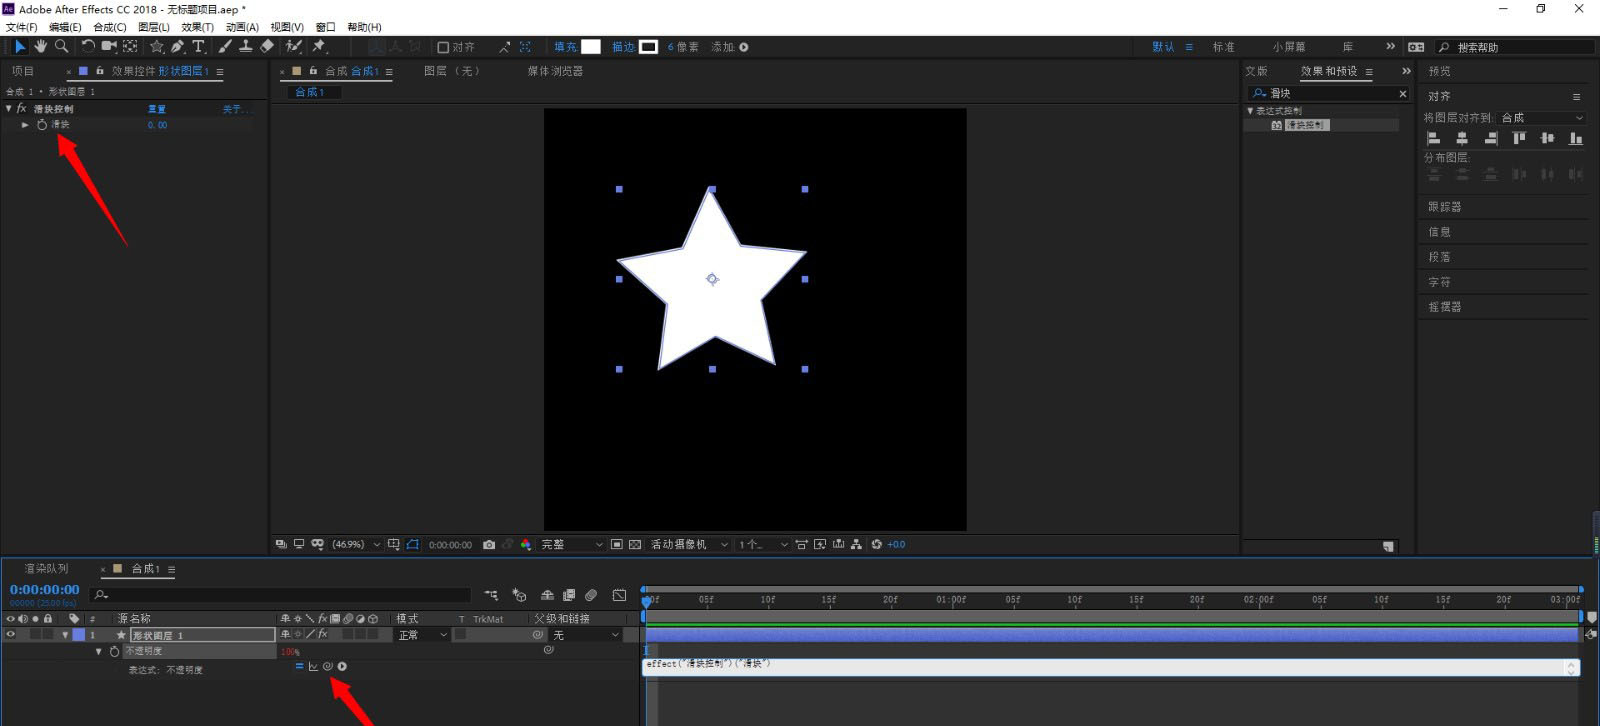This screenshot has width=1600, height=726.
Task: Switch to the 渲染队列 tab
Action: [46, 569]
